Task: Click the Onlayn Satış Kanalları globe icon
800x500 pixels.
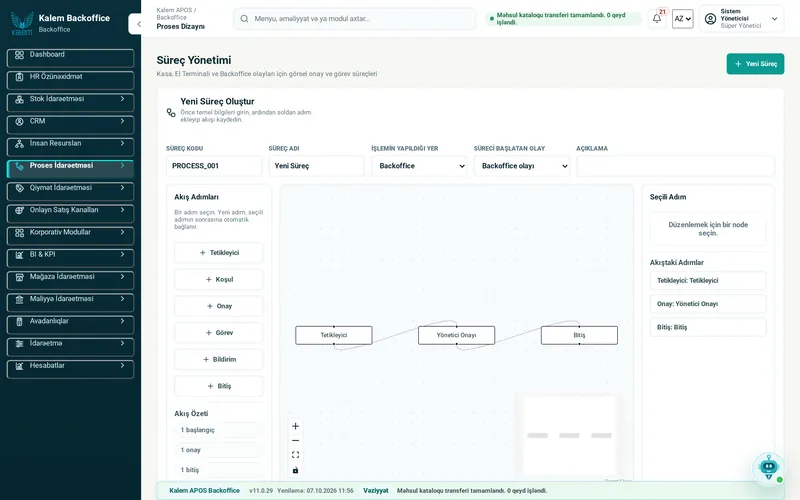Action: pyautogui.click(x=19, y=210)
